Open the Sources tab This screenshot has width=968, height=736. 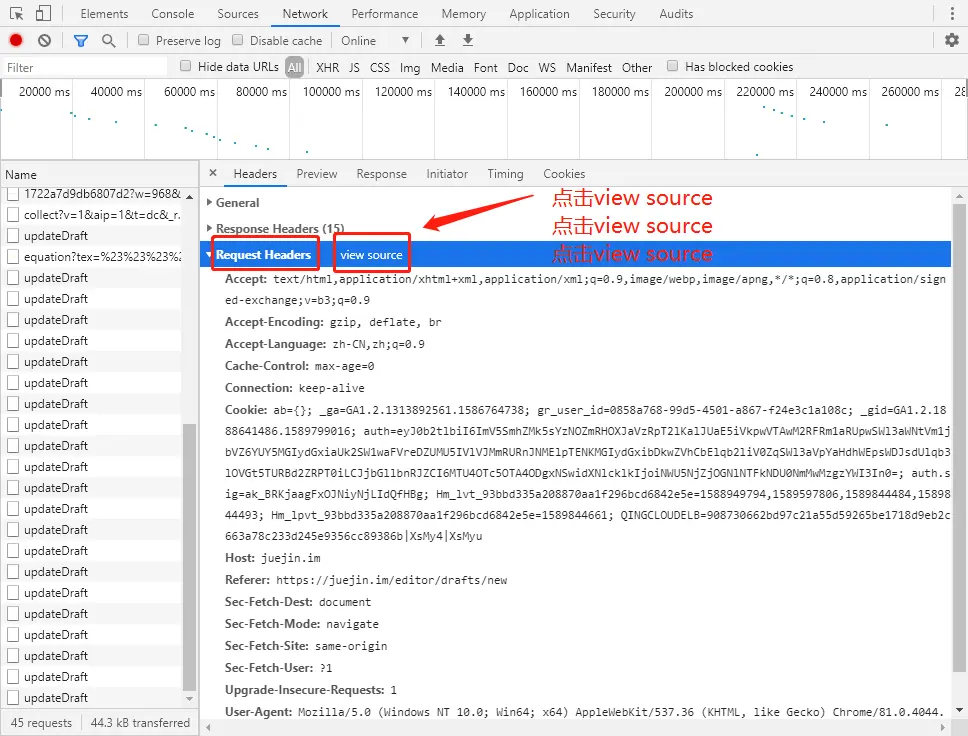[238, 14]
